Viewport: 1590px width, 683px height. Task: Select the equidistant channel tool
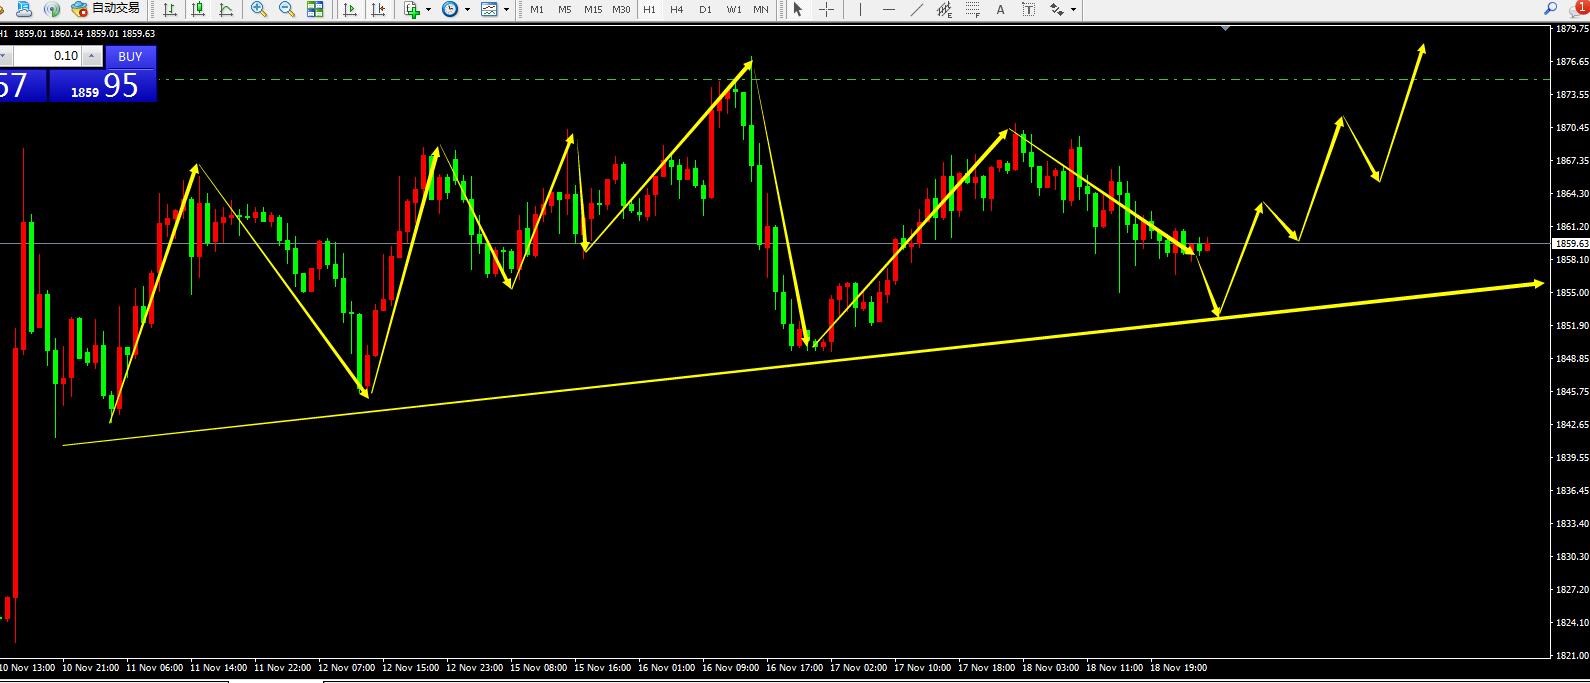944,9
